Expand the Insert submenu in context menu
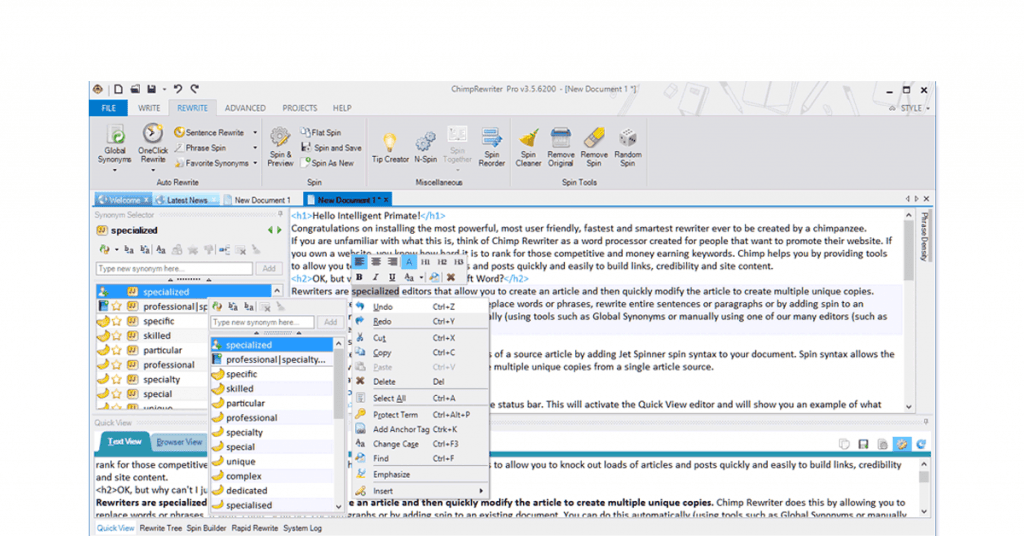 pyautogui.click(x=481, y=491)
